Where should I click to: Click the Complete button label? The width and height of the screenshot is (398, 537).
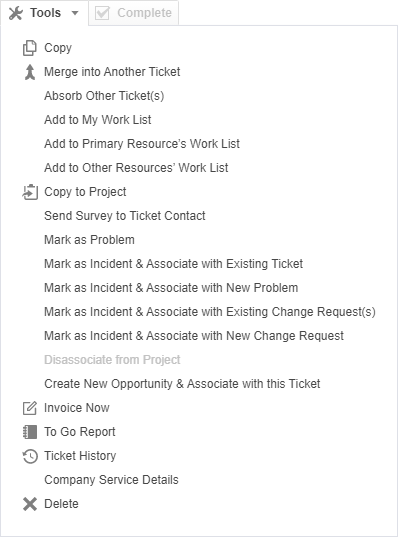coord(144,13)
